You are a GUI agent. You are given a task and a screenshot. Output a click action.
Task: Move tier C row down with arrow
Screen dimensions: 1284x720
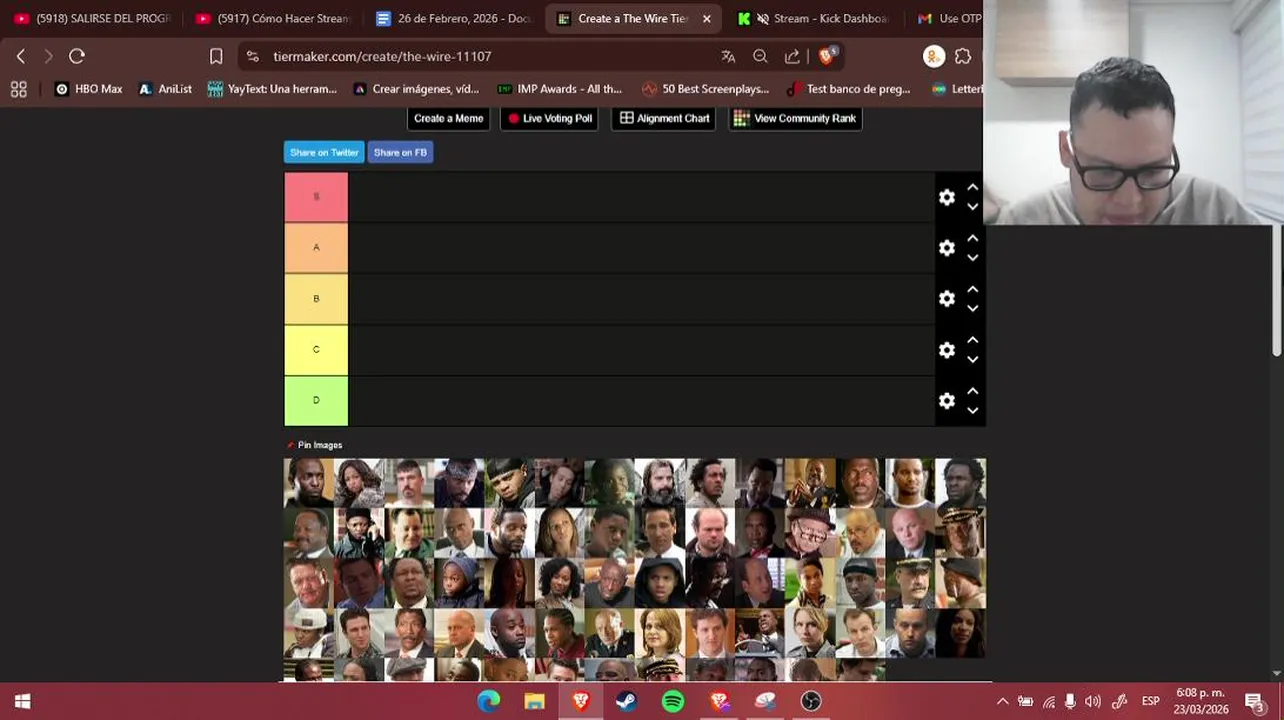972,360
